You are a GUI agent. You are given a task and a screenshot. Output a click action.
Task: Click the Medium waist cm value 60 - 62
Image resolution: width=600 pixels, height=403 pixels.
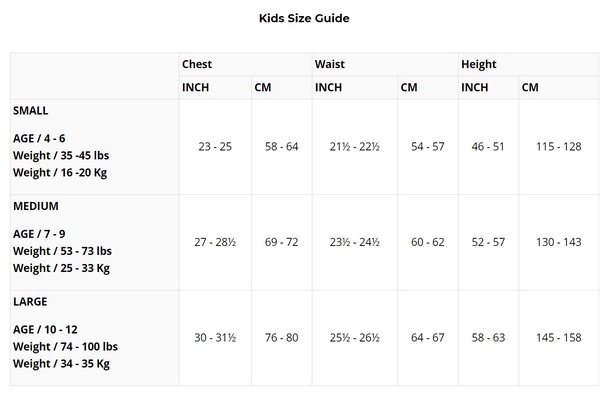pyautogui.click(x=427, y=242)
